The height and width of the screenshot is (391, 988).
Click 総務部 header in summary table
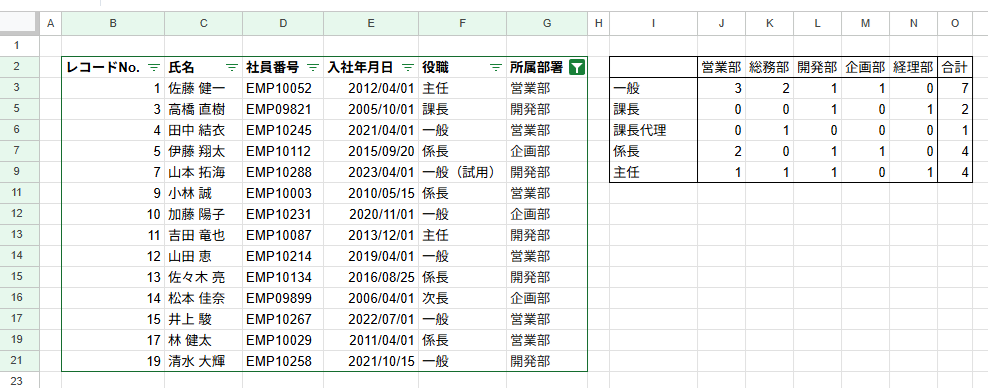(769, 67)
